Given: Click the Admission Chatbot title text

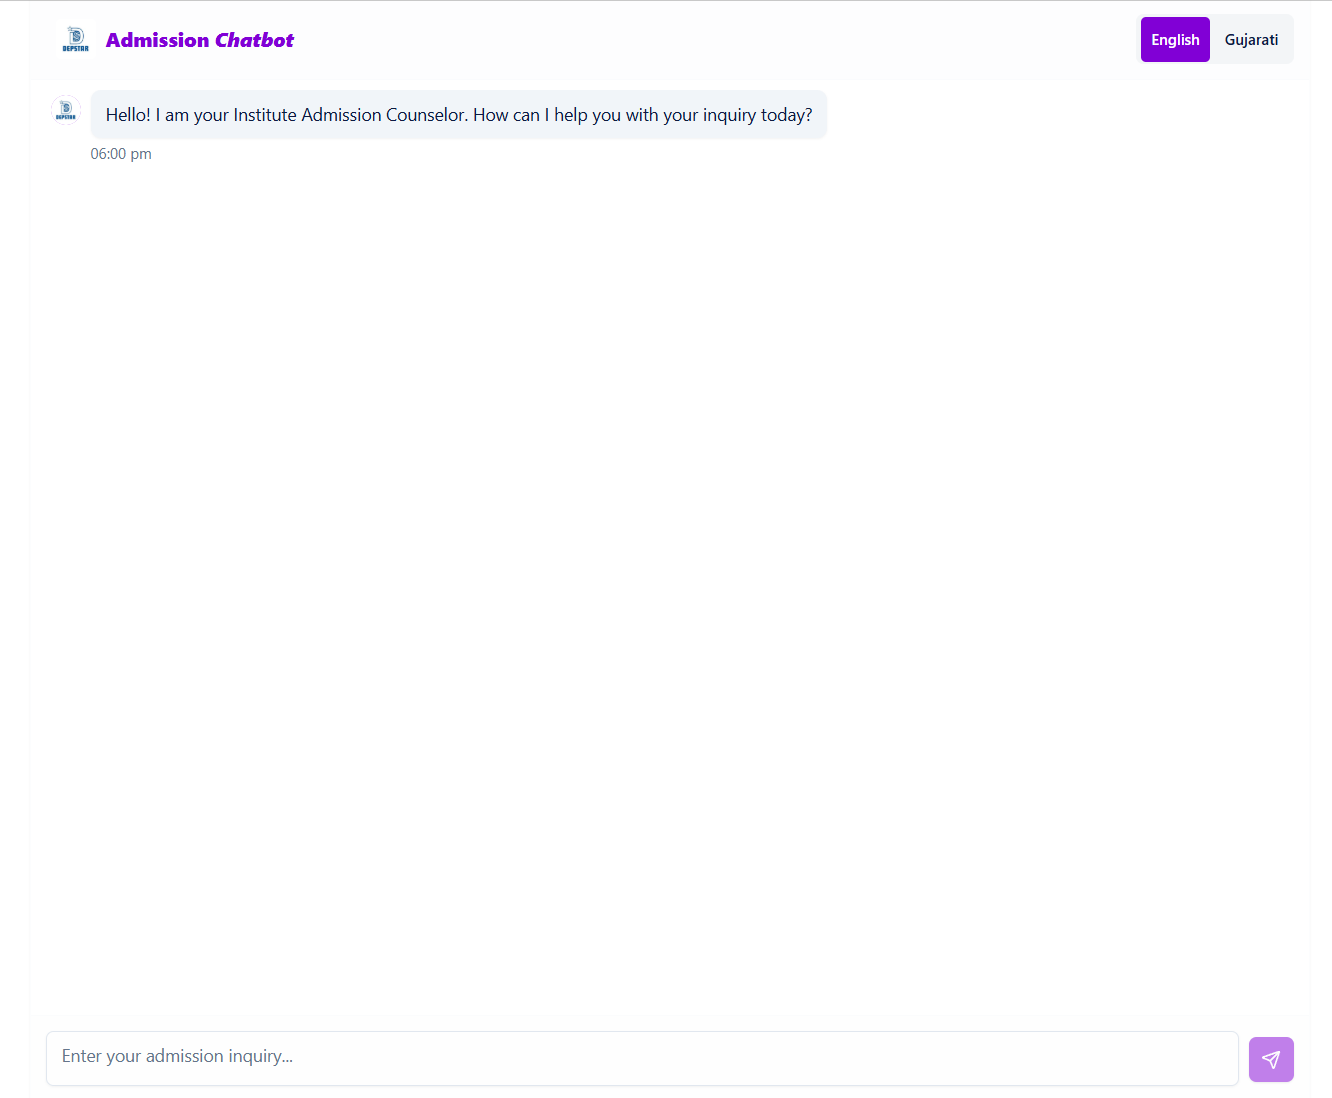Looking at the screenshot, I should (x=200, y=39).
